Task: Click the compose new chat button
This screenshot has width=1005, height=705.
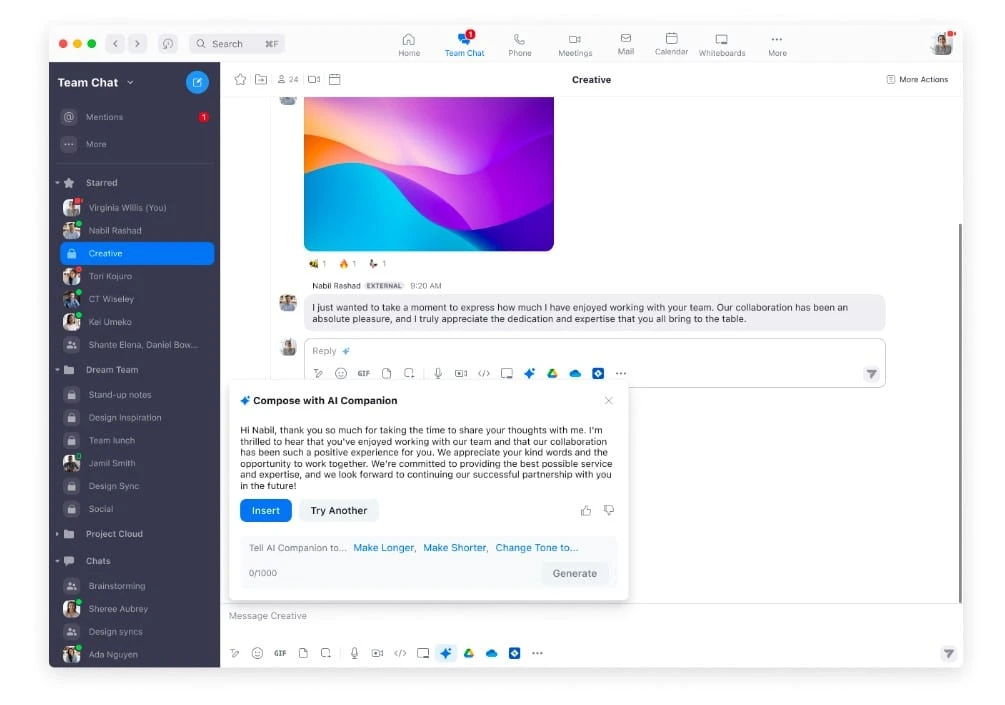Action: tap(197, 82)
